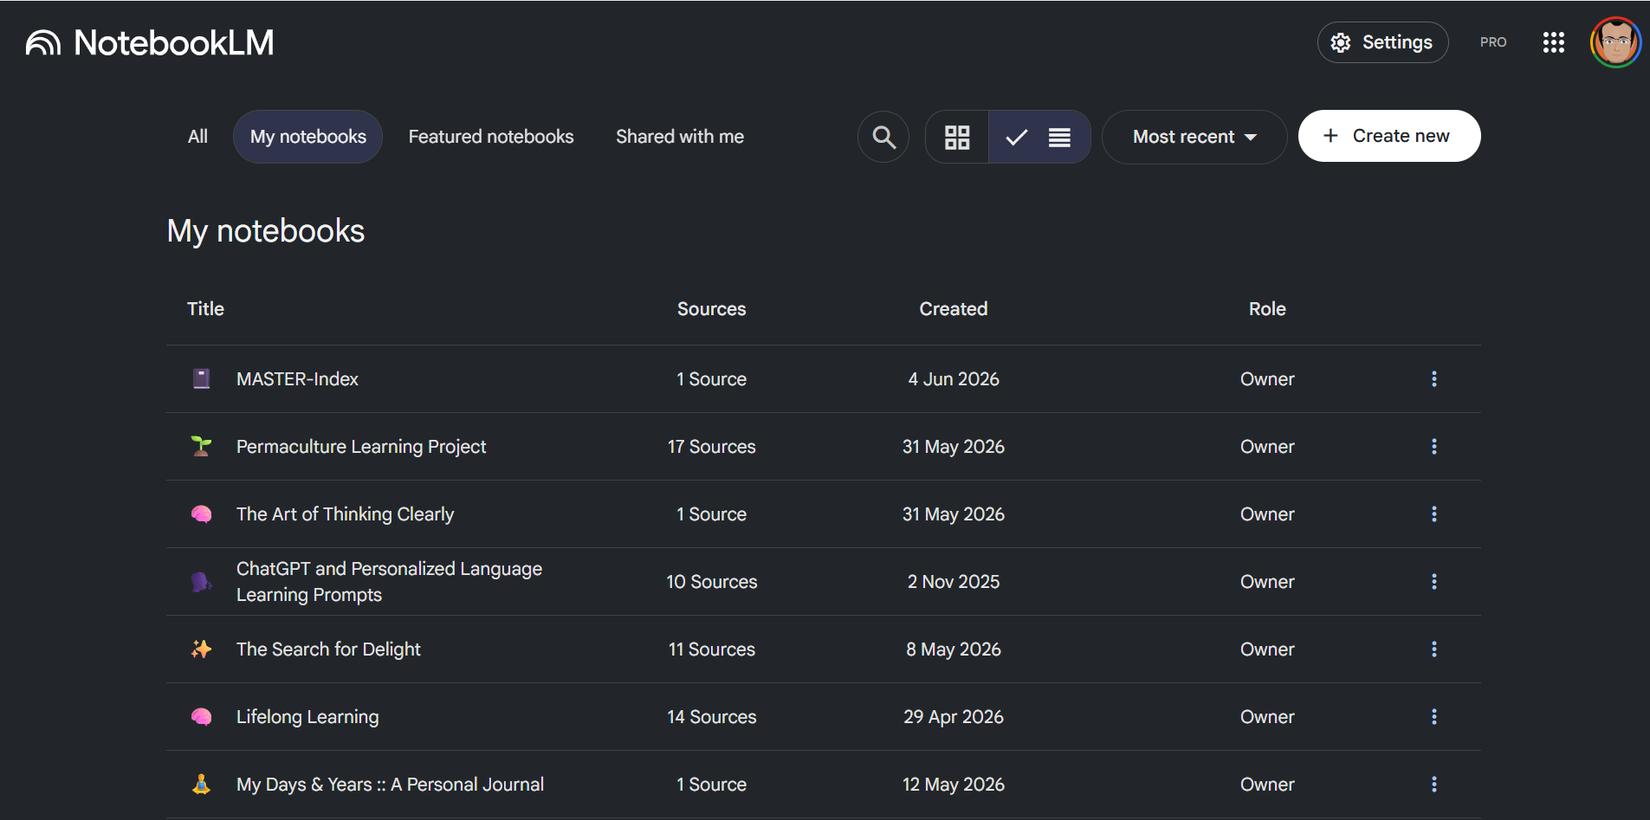Open The Art of Thinking Clearly notebook
The image size is (1650, 820).
345,514
